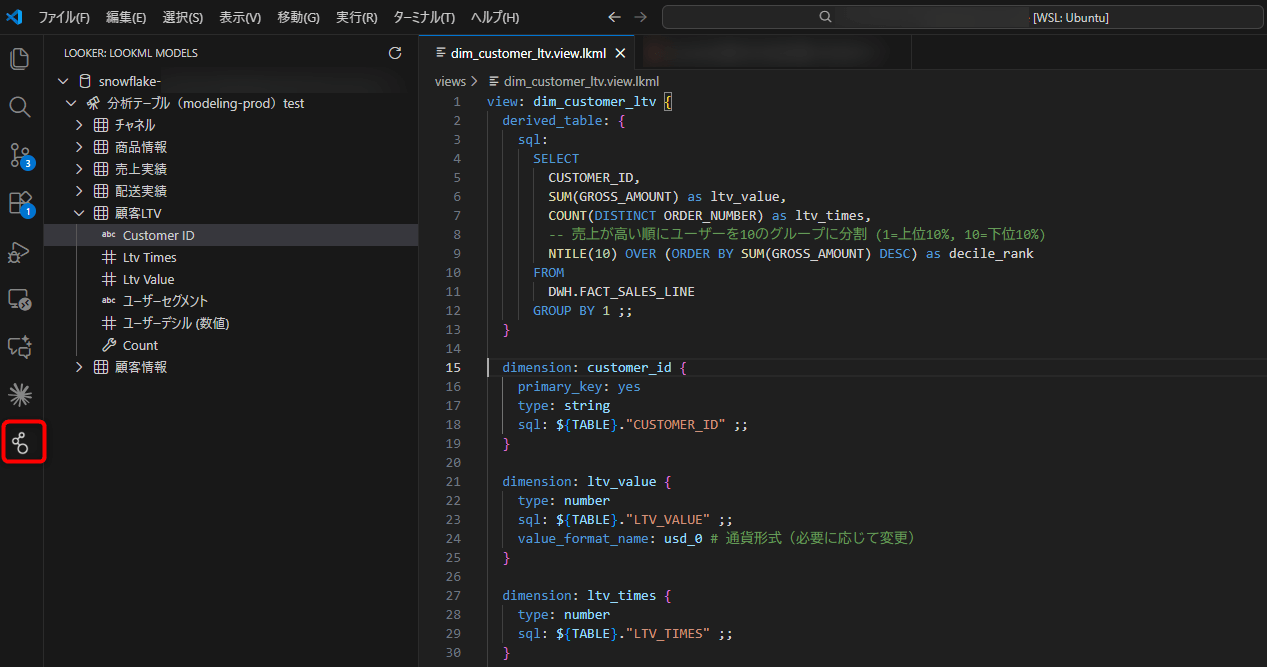This screenshot has height=667, width=1267.
Task: Open the 表示(V) menu
Action: (240, 18)
